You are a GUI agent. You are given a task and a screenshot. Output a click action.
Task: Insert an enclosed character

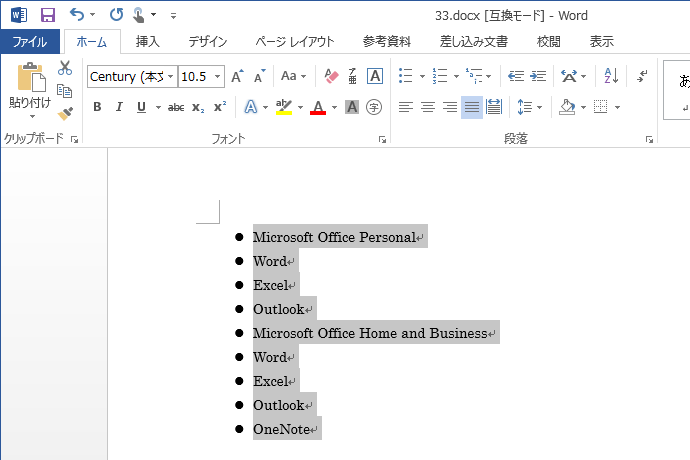pyautogui.click(x=374, y=107)
